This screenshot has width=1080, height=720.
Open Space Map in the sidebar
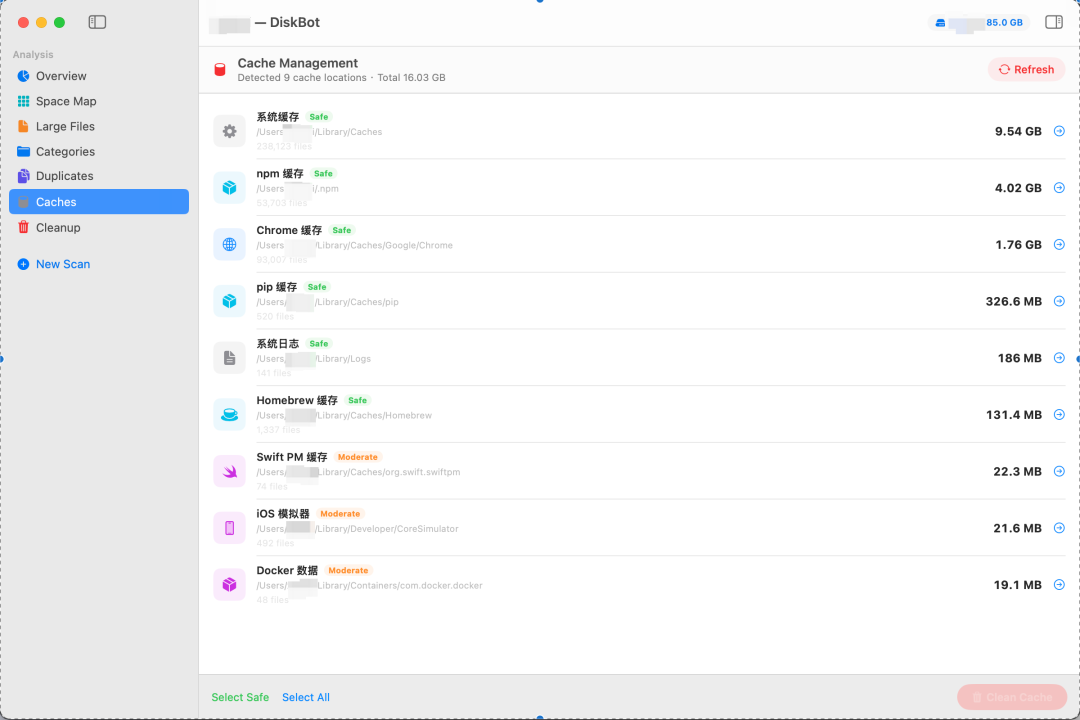point(98,101)
